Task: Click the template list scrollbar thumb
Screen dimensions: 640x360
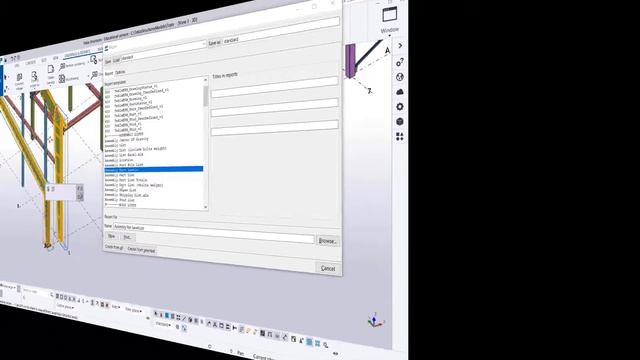Action: coord(205,96)
